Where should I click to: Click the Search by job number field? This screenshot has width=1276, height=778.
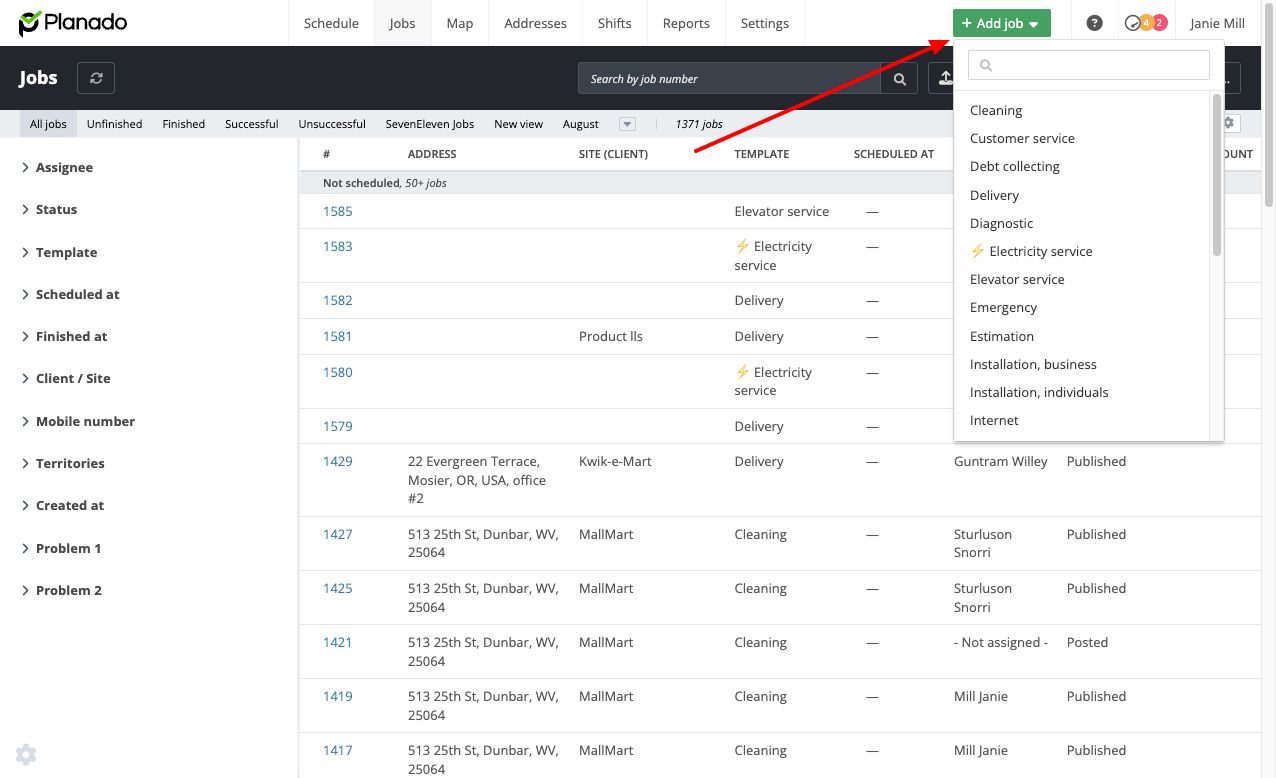(x=729, y=78)
